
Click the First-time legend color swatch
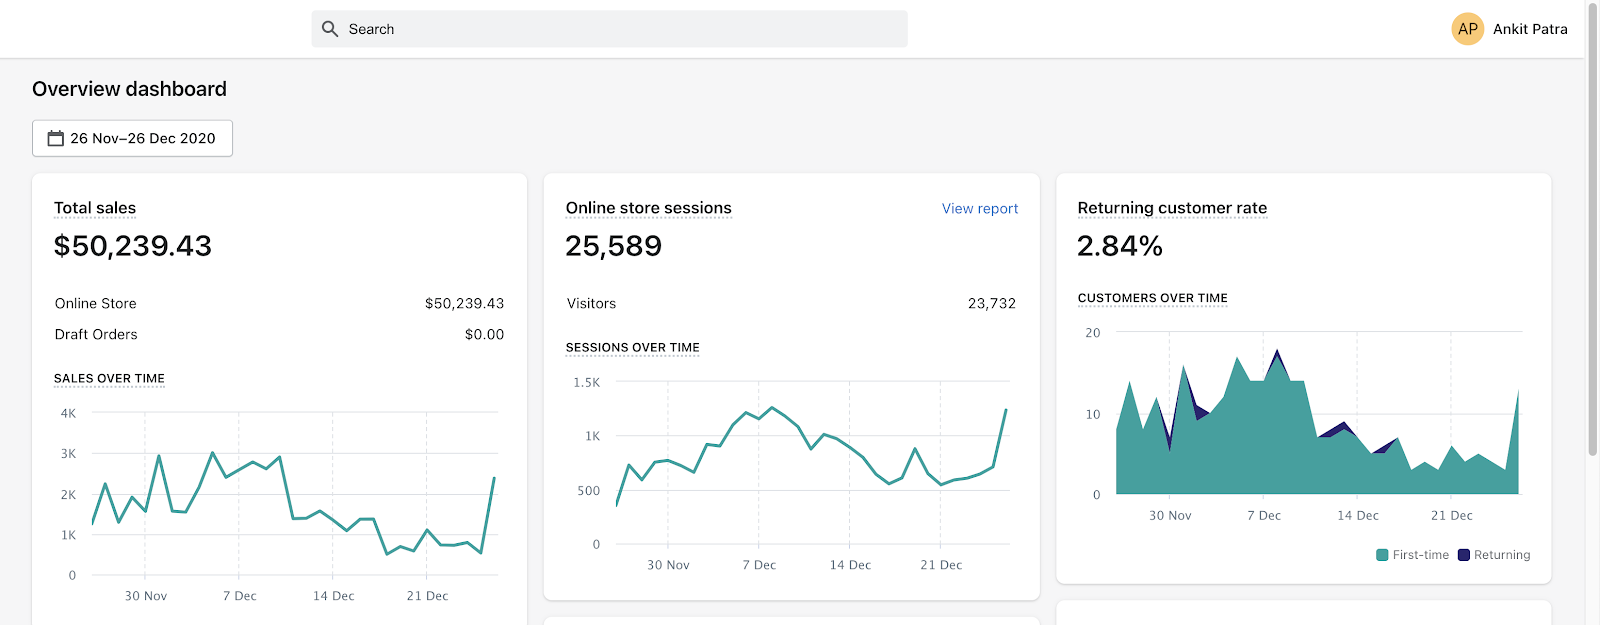point(1382,555)
